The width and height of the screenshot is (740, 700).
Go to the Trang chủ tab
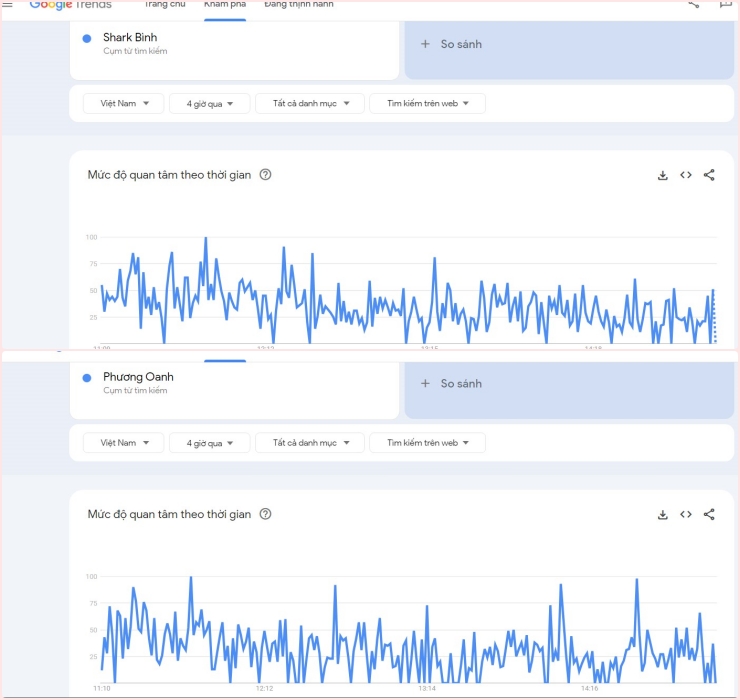coord(165,4)
